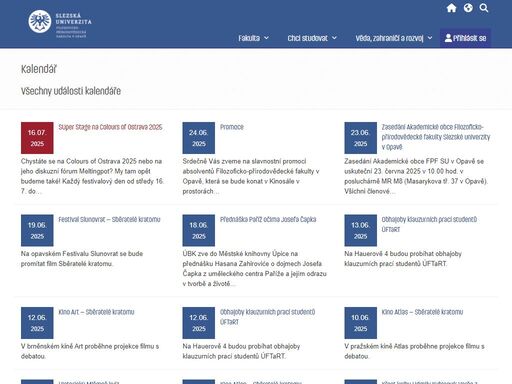This screenshot has width=512, height=384.
Task: Expand Věda, zahraničí a rozvoj chevron
Action: tap(430, 38)
